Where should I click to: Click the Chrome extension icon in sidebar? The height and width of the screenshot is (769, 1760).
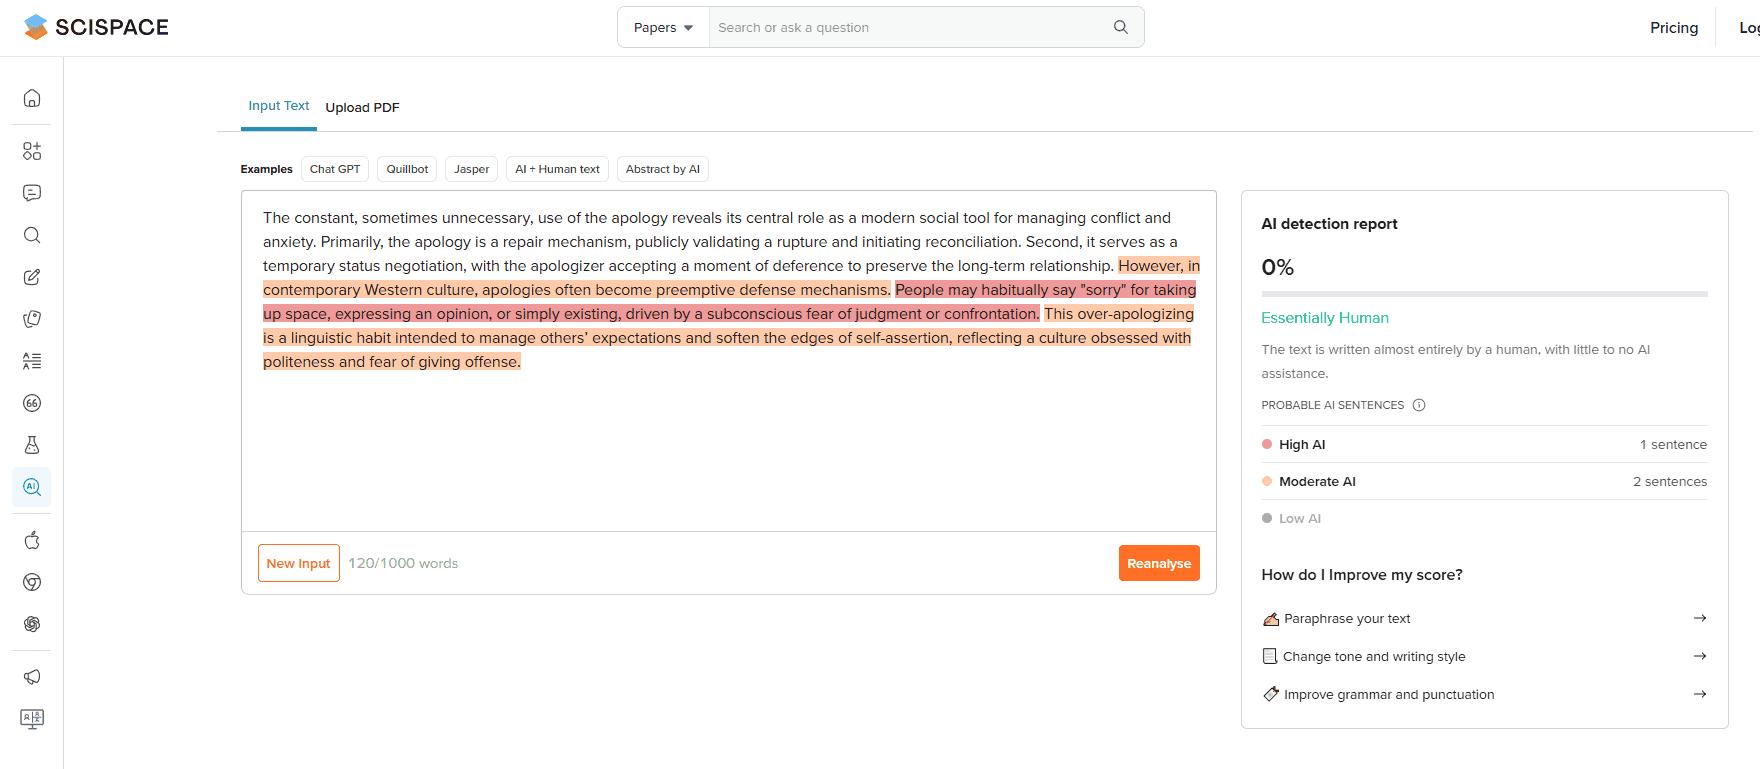click(32, 582)
